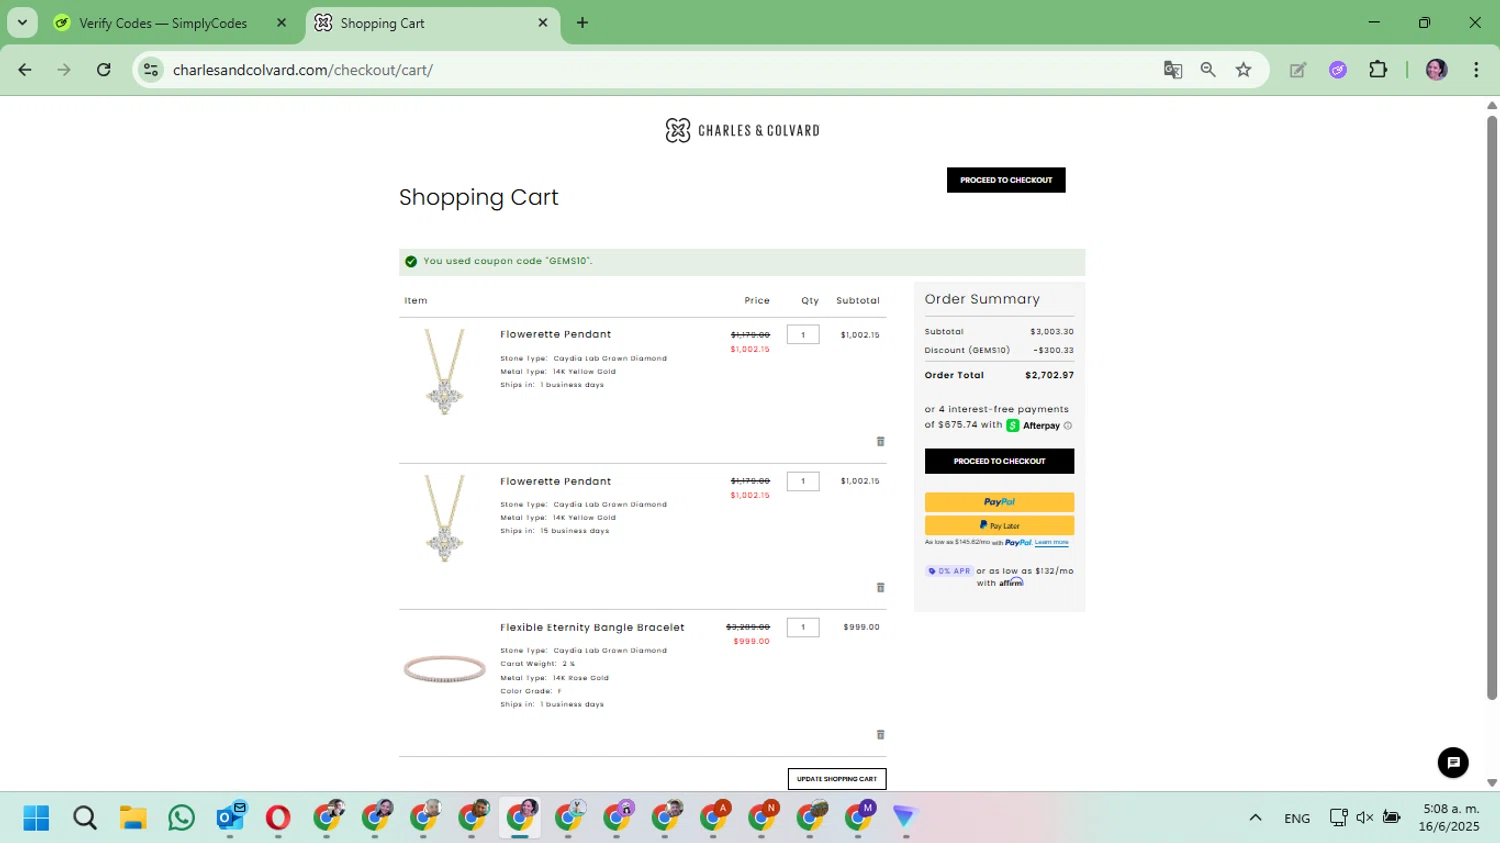Click quantity field of first Flowerette Pendant
Image resolution: width=1500 pixels, height=843 pixels.
point(803,335)
